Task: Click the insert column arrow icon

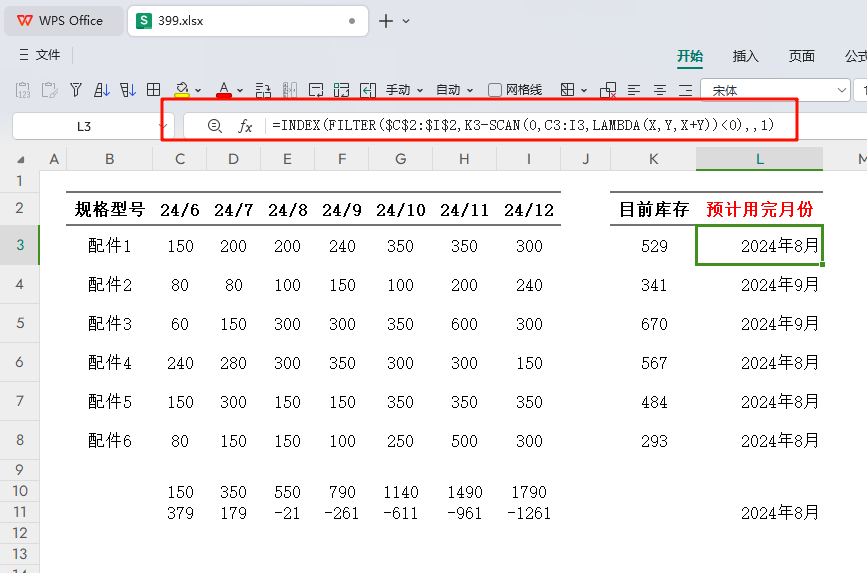Action: (x=368, y=90)
